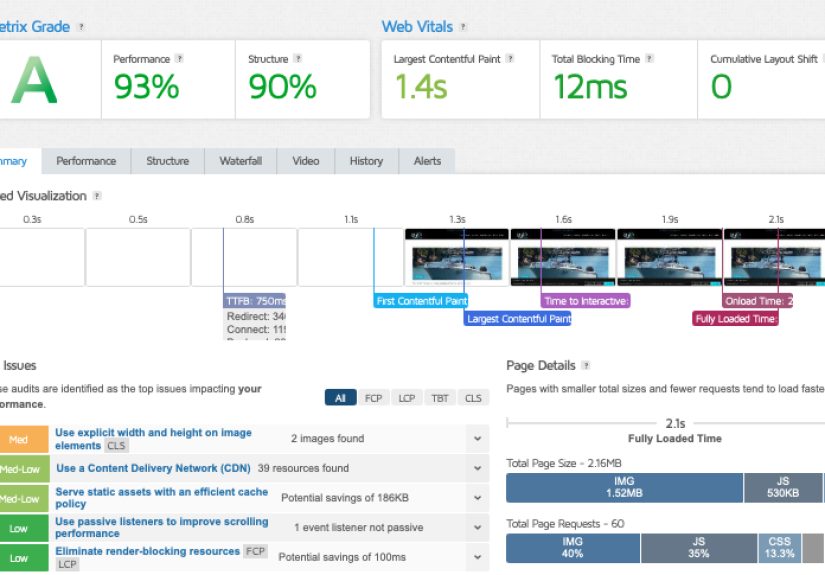Expand the explicit width and height issue

click(x=478, y=439)
